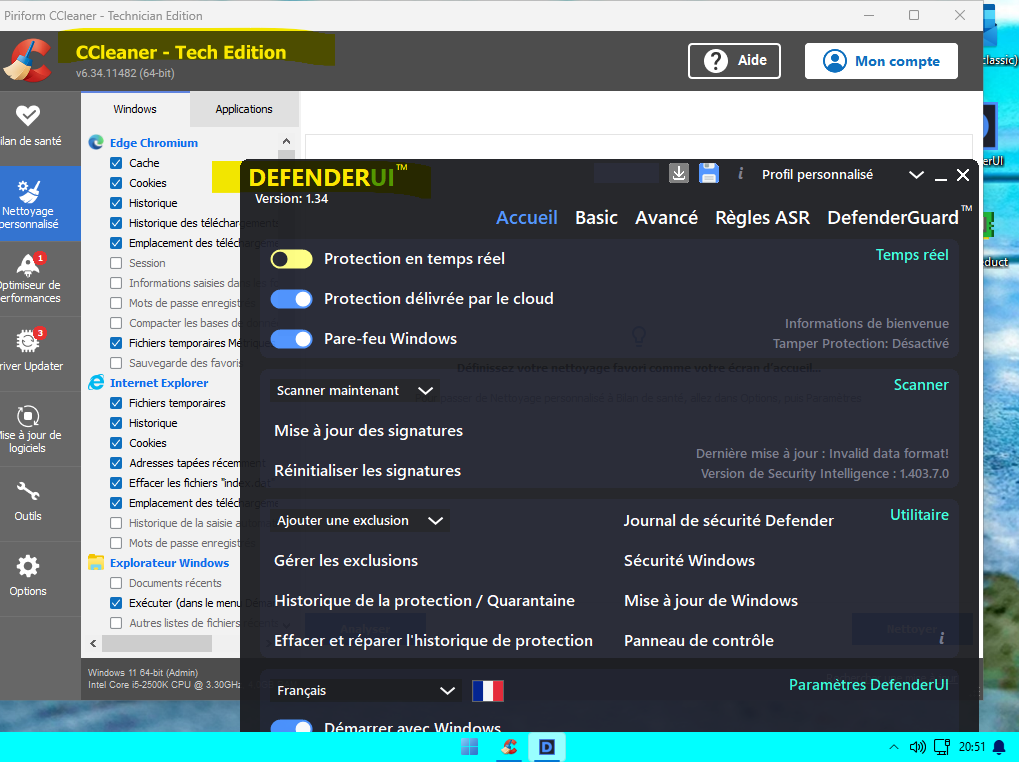
Task: Click Gérer les exclusions
Action: click(346, 561)
